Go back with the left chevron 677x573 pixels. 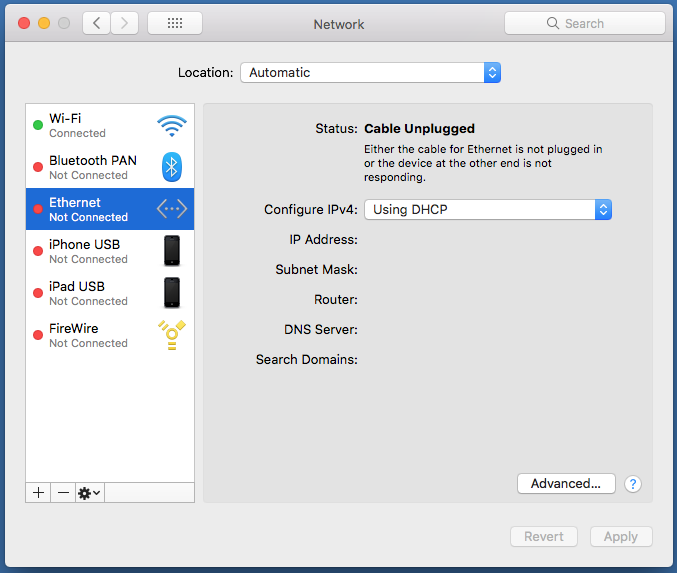pyautogui.click(x=97, y=23)
